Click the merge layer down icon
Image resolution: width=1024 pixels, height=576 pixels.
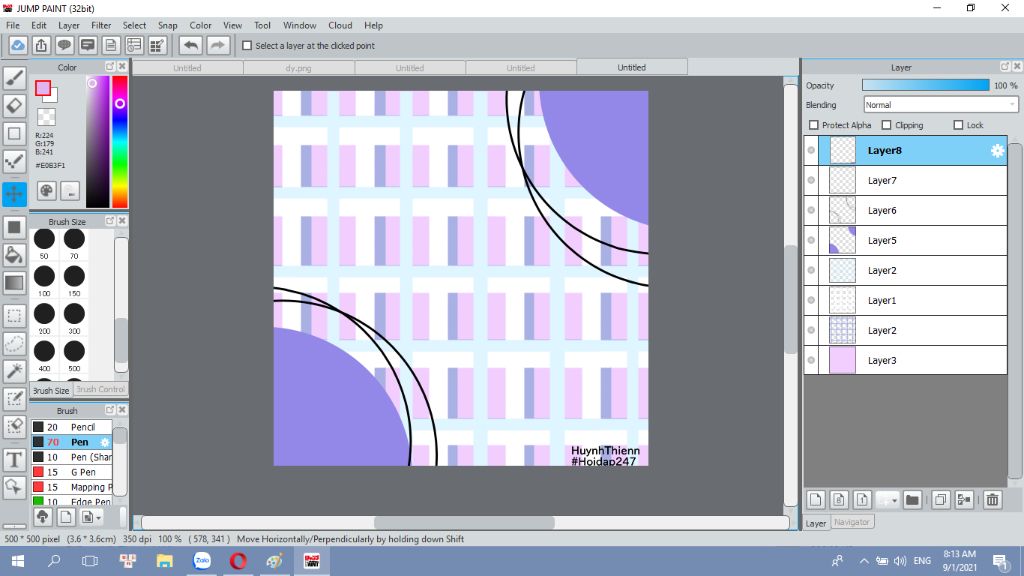click(x=964, y=500)
